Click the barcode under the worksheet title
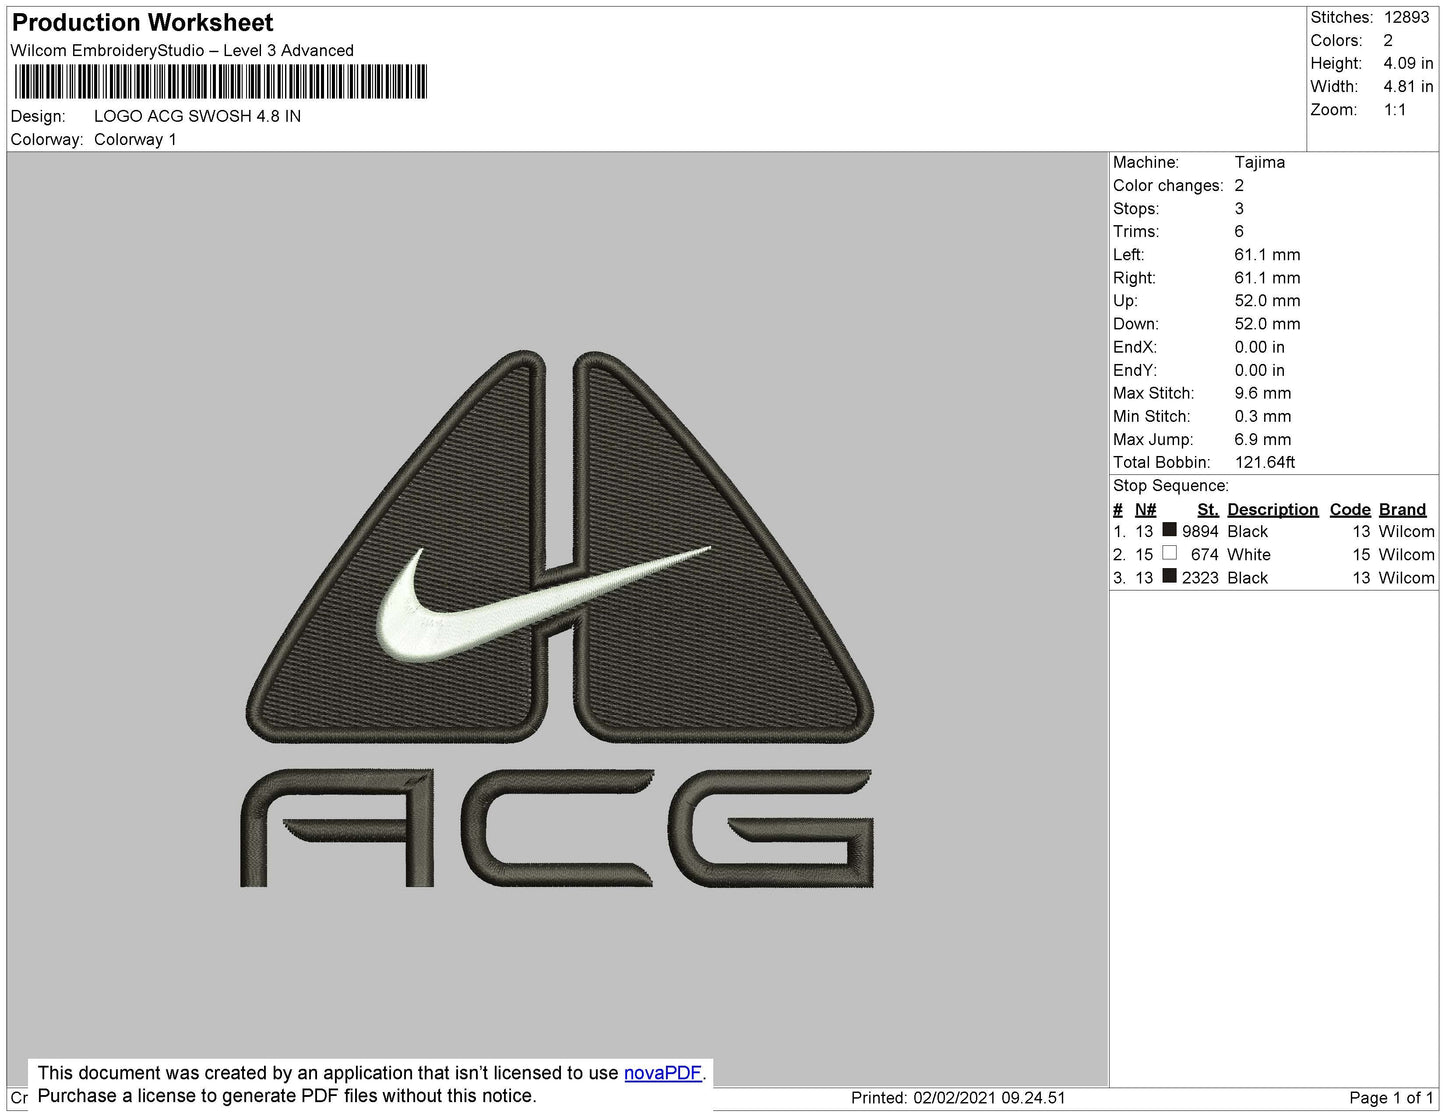The height and width of the screenshot is (1117, 1445). coord(221,82)
